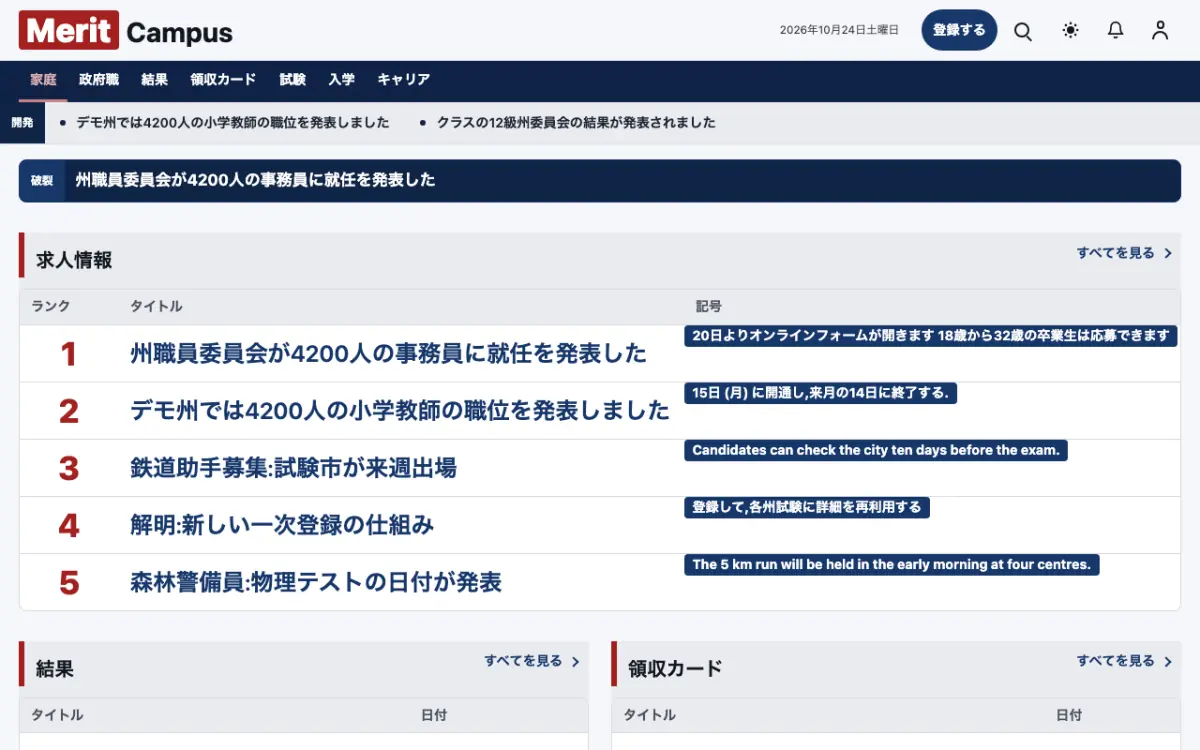Open the キャリア nav item
The height and width of the screenshot is (750, 1200).
[403, 80]
